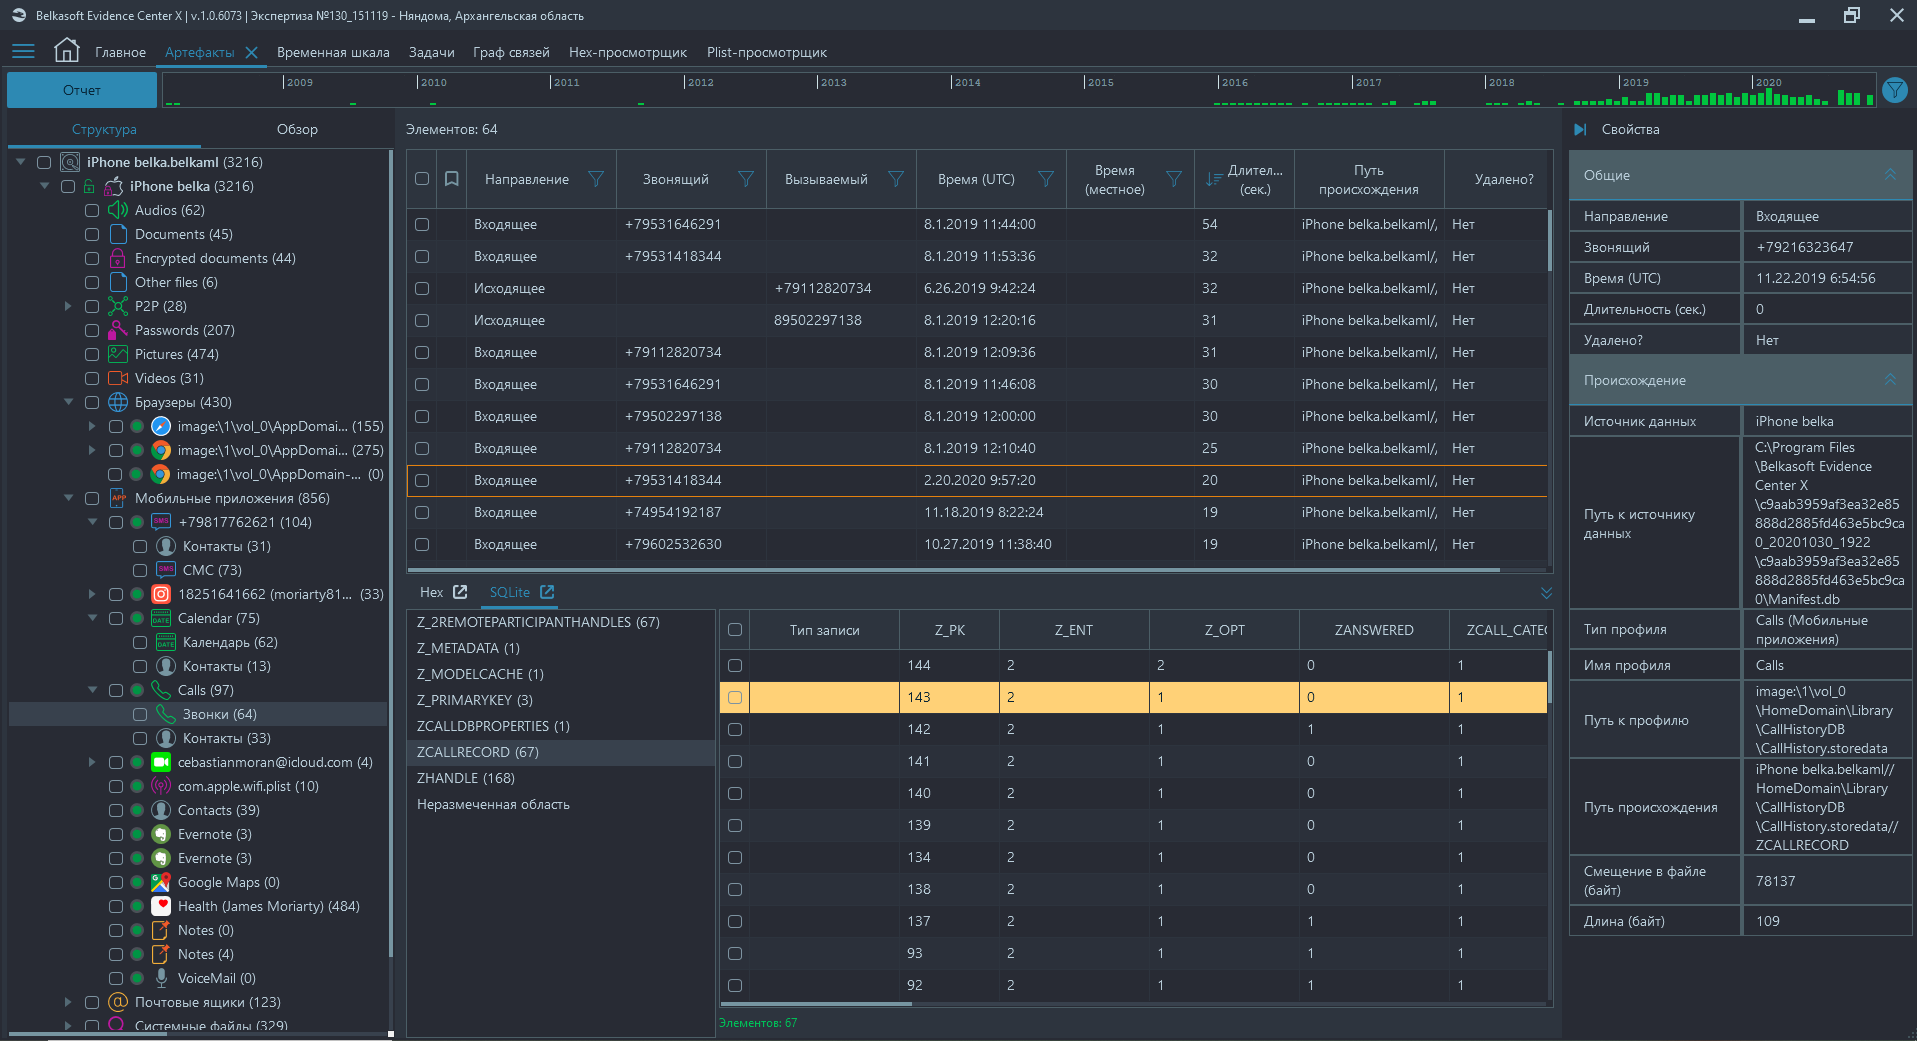Open the Граф связей tab
Viewport: 1917px width, 1041px height.
511,52
